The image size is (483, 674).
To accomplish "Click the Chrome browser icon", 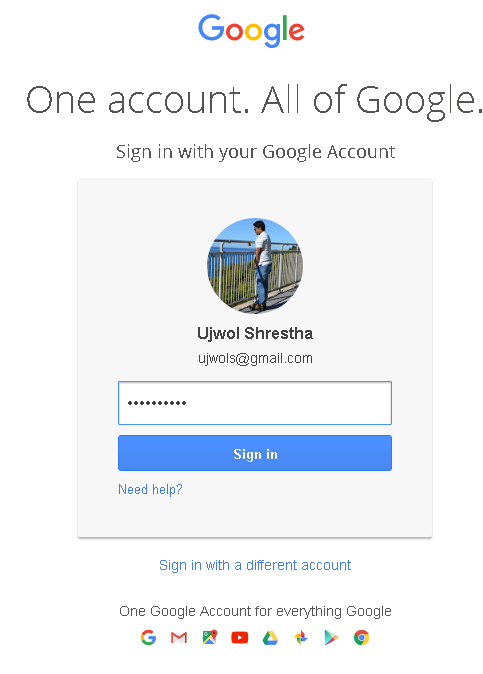I will (361, 637).
